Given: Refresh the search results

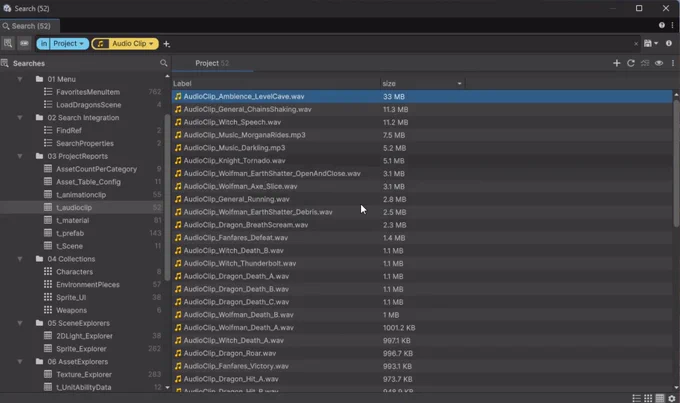Looking at the screenshot, I should [x=631, y=63].
